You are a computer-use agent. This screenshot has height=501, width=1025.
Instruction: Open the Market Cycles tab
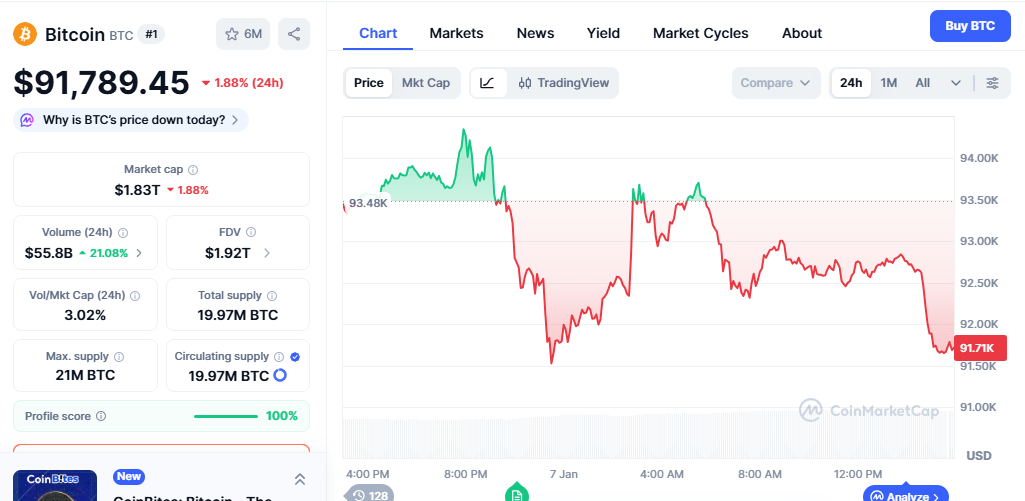coord(701,33)
